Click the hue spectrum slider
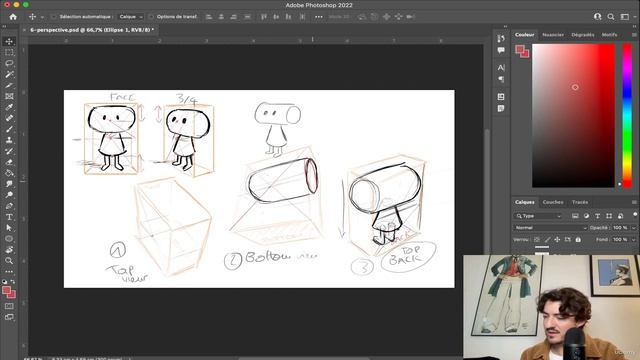The width and height of the screenshot is (640, 360). 627,116
